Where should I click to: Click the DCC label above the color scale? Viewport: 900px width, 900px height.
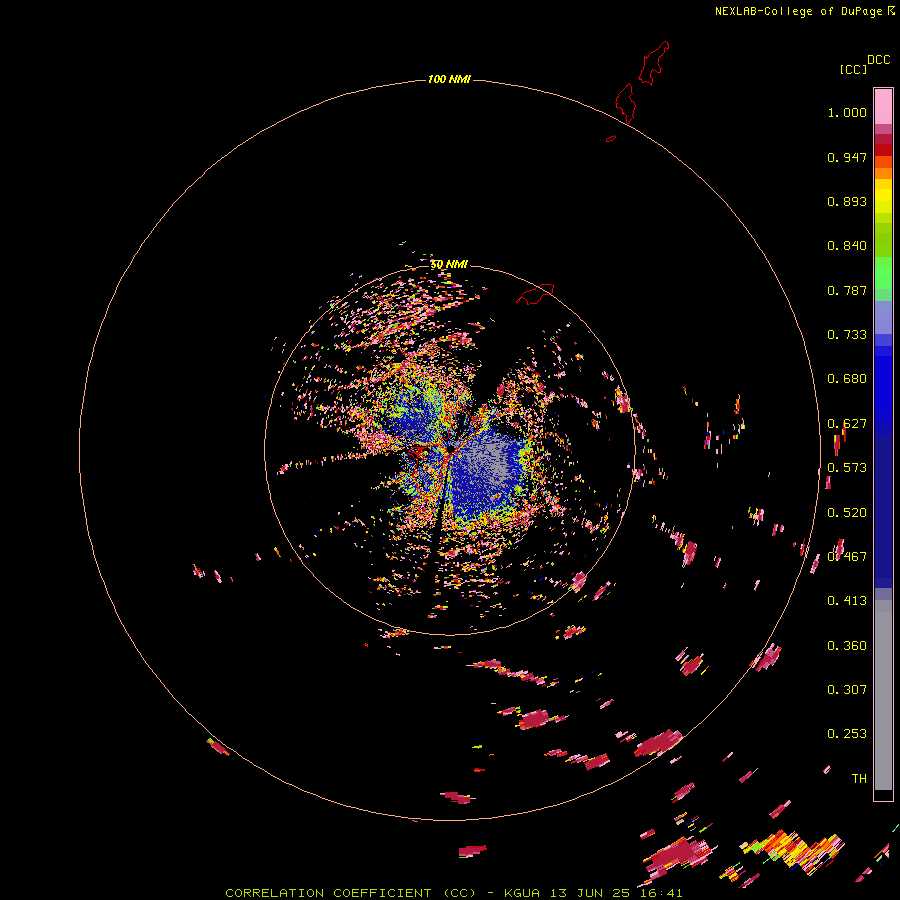click(878, 59)
